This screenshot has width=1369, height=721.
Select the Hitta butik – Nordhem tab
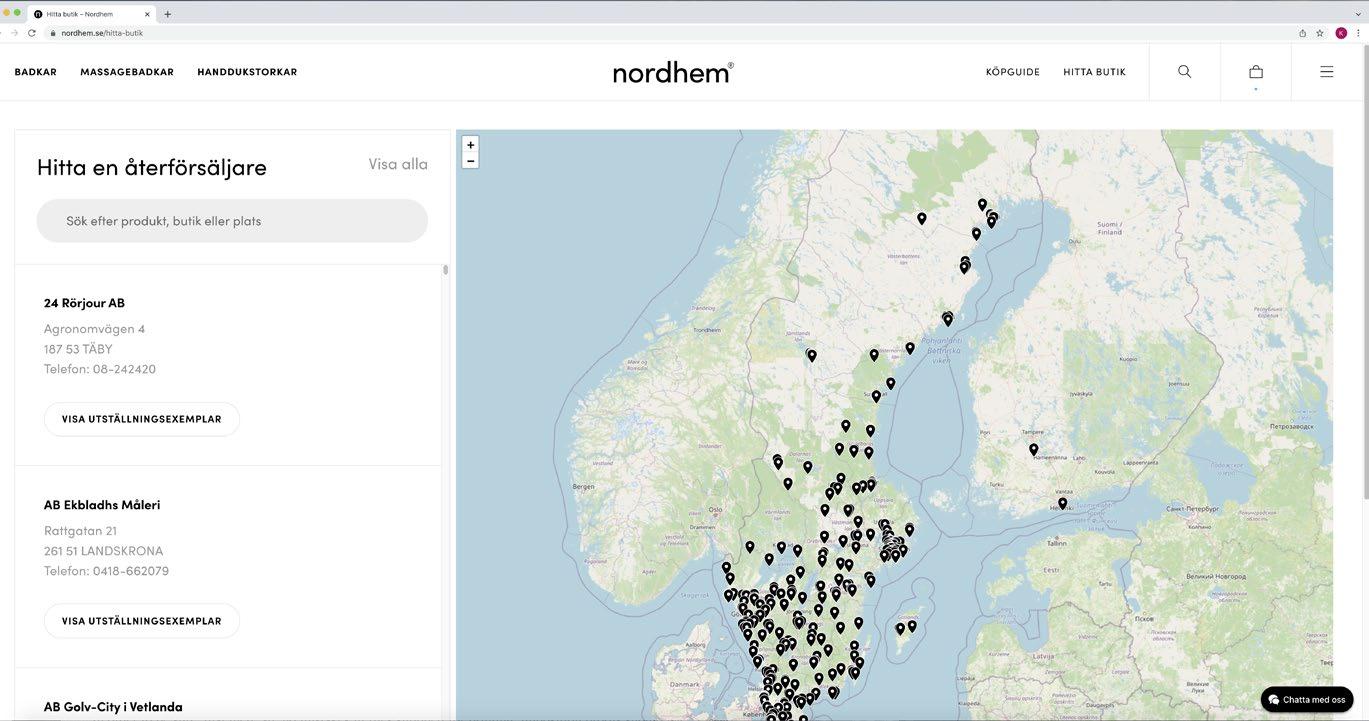92,14
